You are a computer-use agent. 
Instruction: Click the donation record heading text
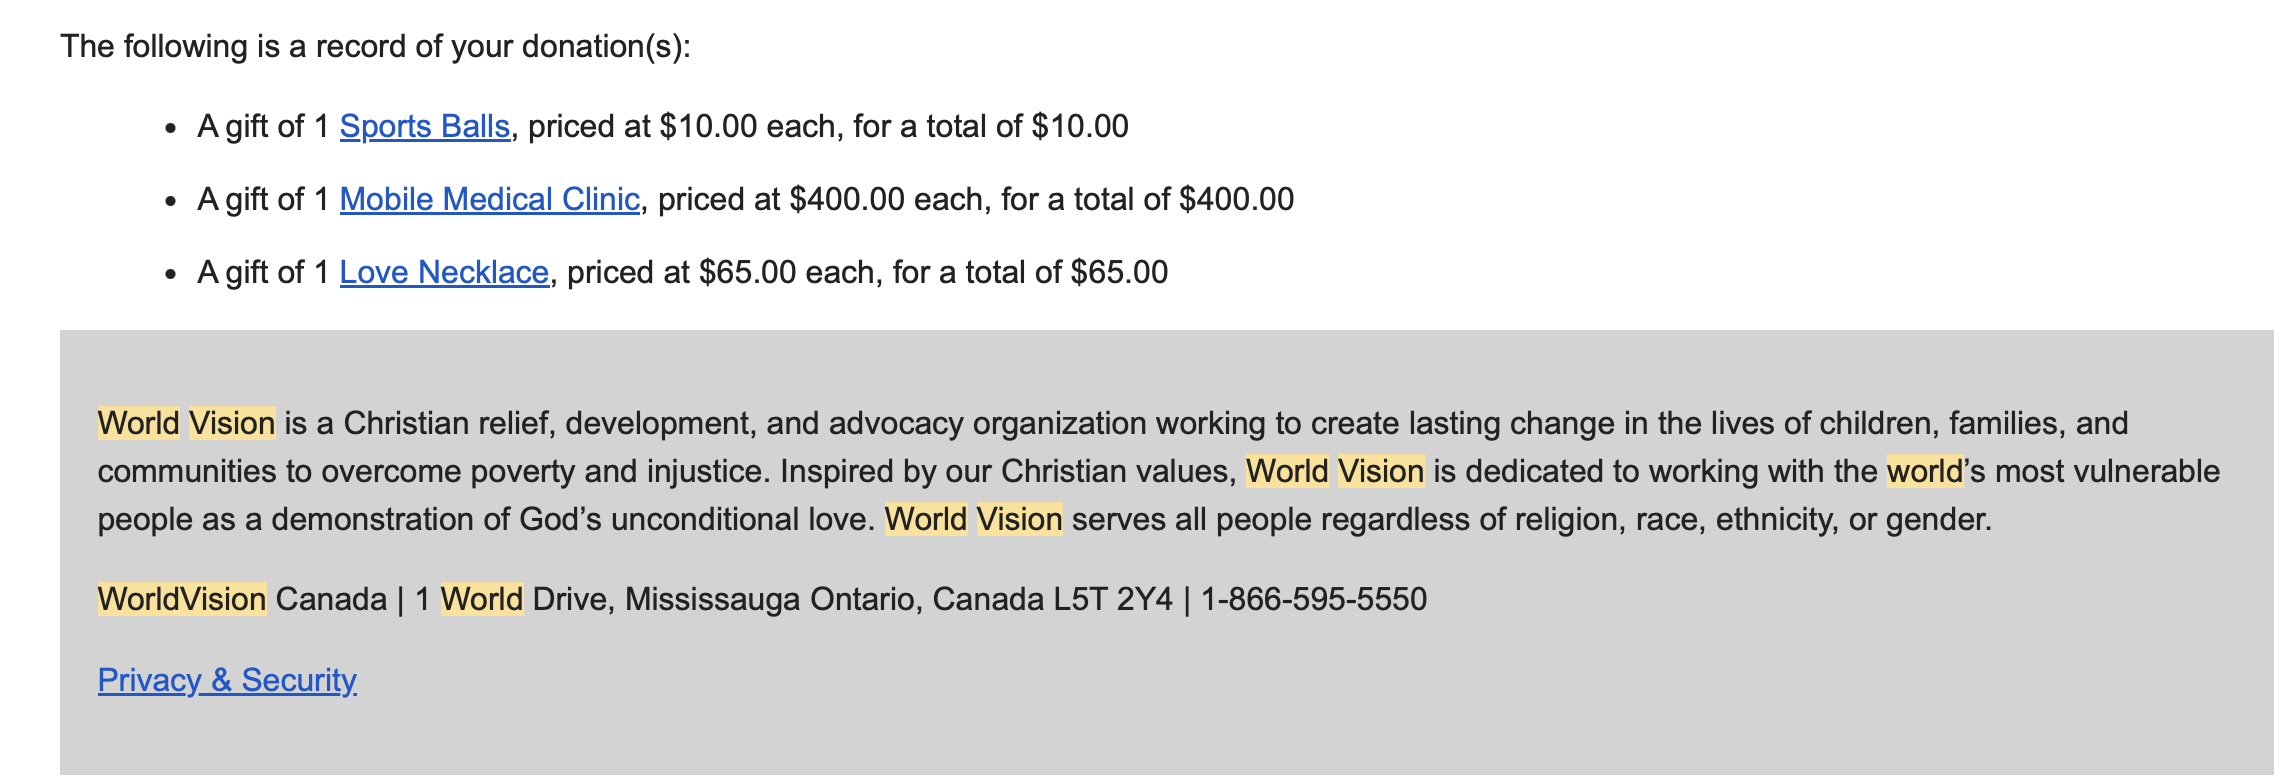point(375,47)
